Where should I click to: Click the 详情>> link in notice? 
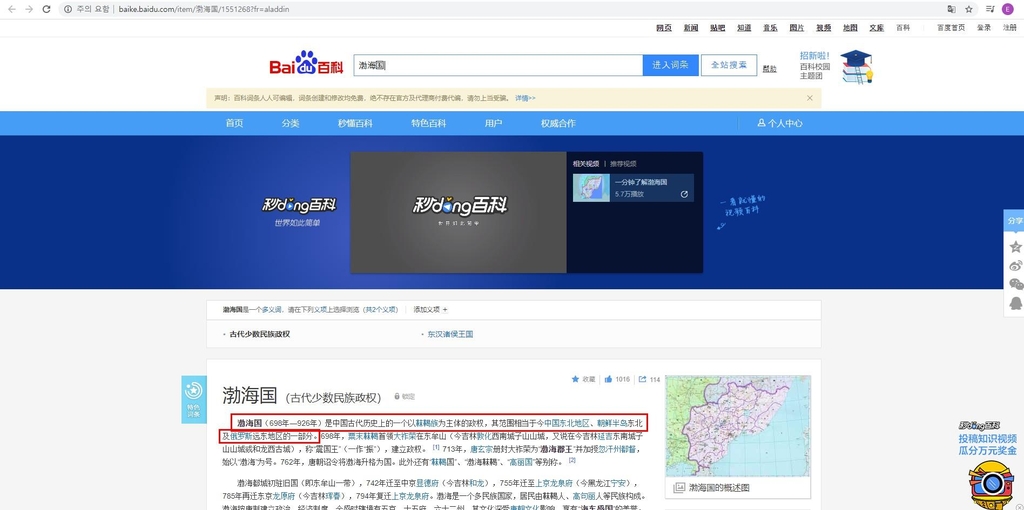pyautogui.click(x=525, y=98)
